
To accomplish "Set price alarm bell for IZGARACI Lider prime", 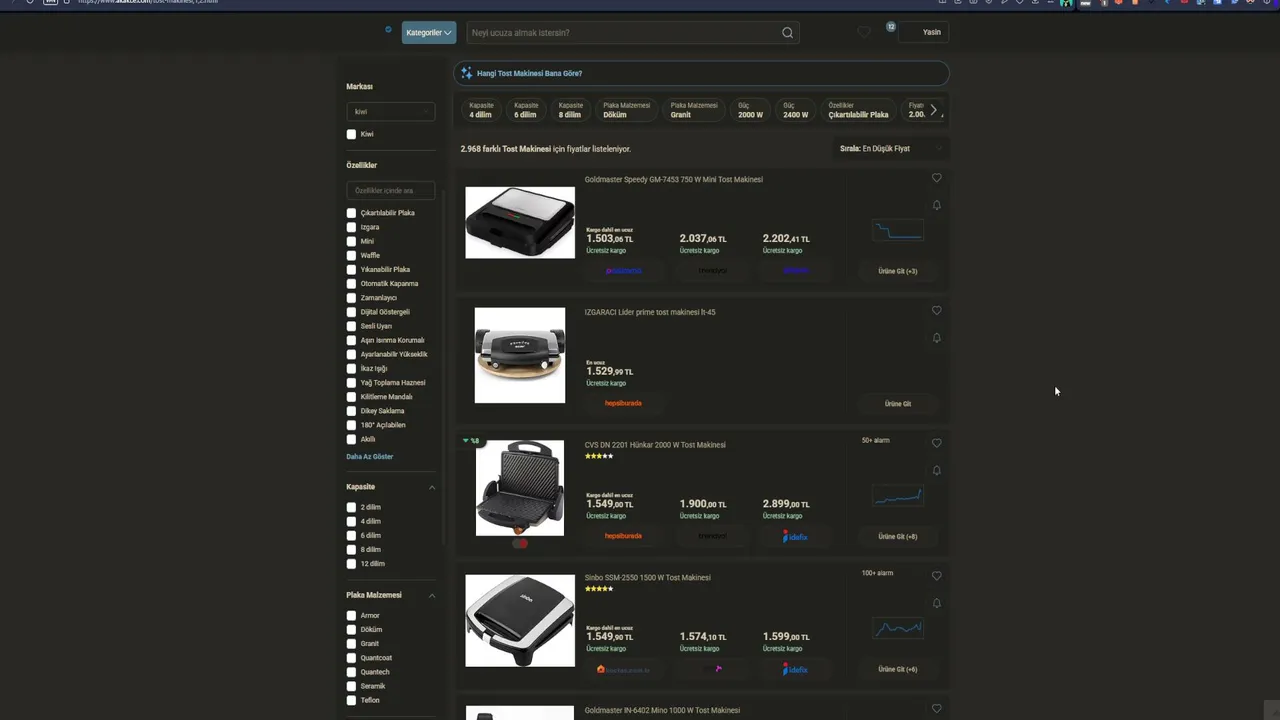I will click(937, 338).
